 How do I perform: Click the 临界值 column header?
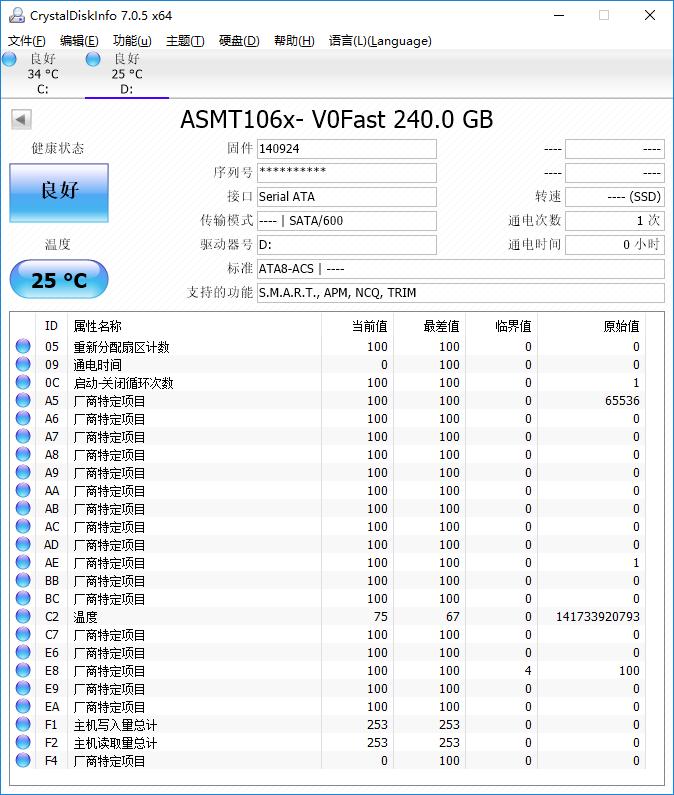pos(502,326)
